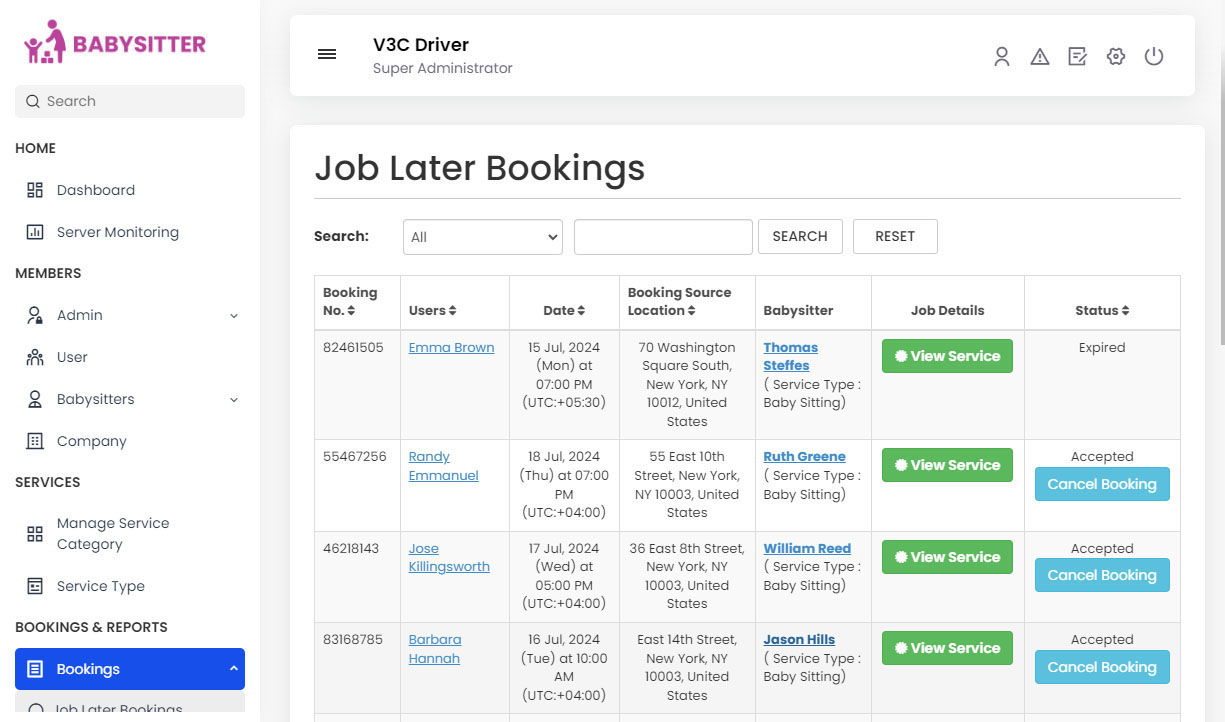Open Manage Service Category
This screenshot has height=722, width=1225.
114,533
